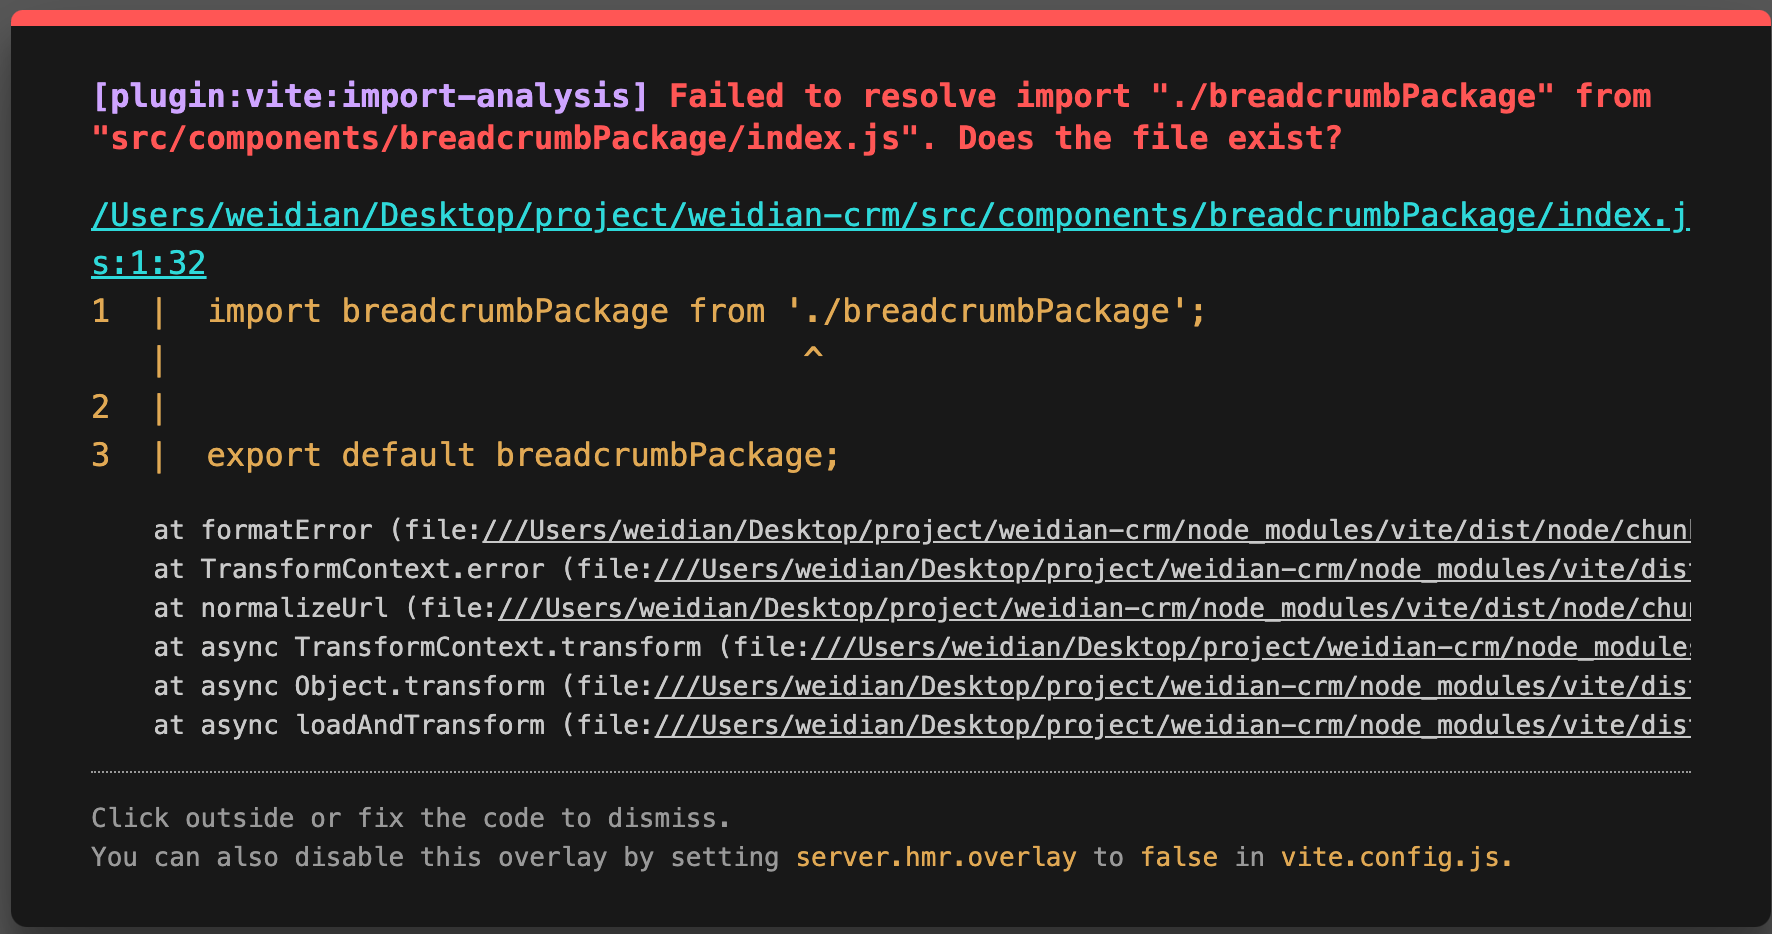Click the export default breadcrumbPackage code line
The image size is (1772, 934).
[x=522, y=456]
